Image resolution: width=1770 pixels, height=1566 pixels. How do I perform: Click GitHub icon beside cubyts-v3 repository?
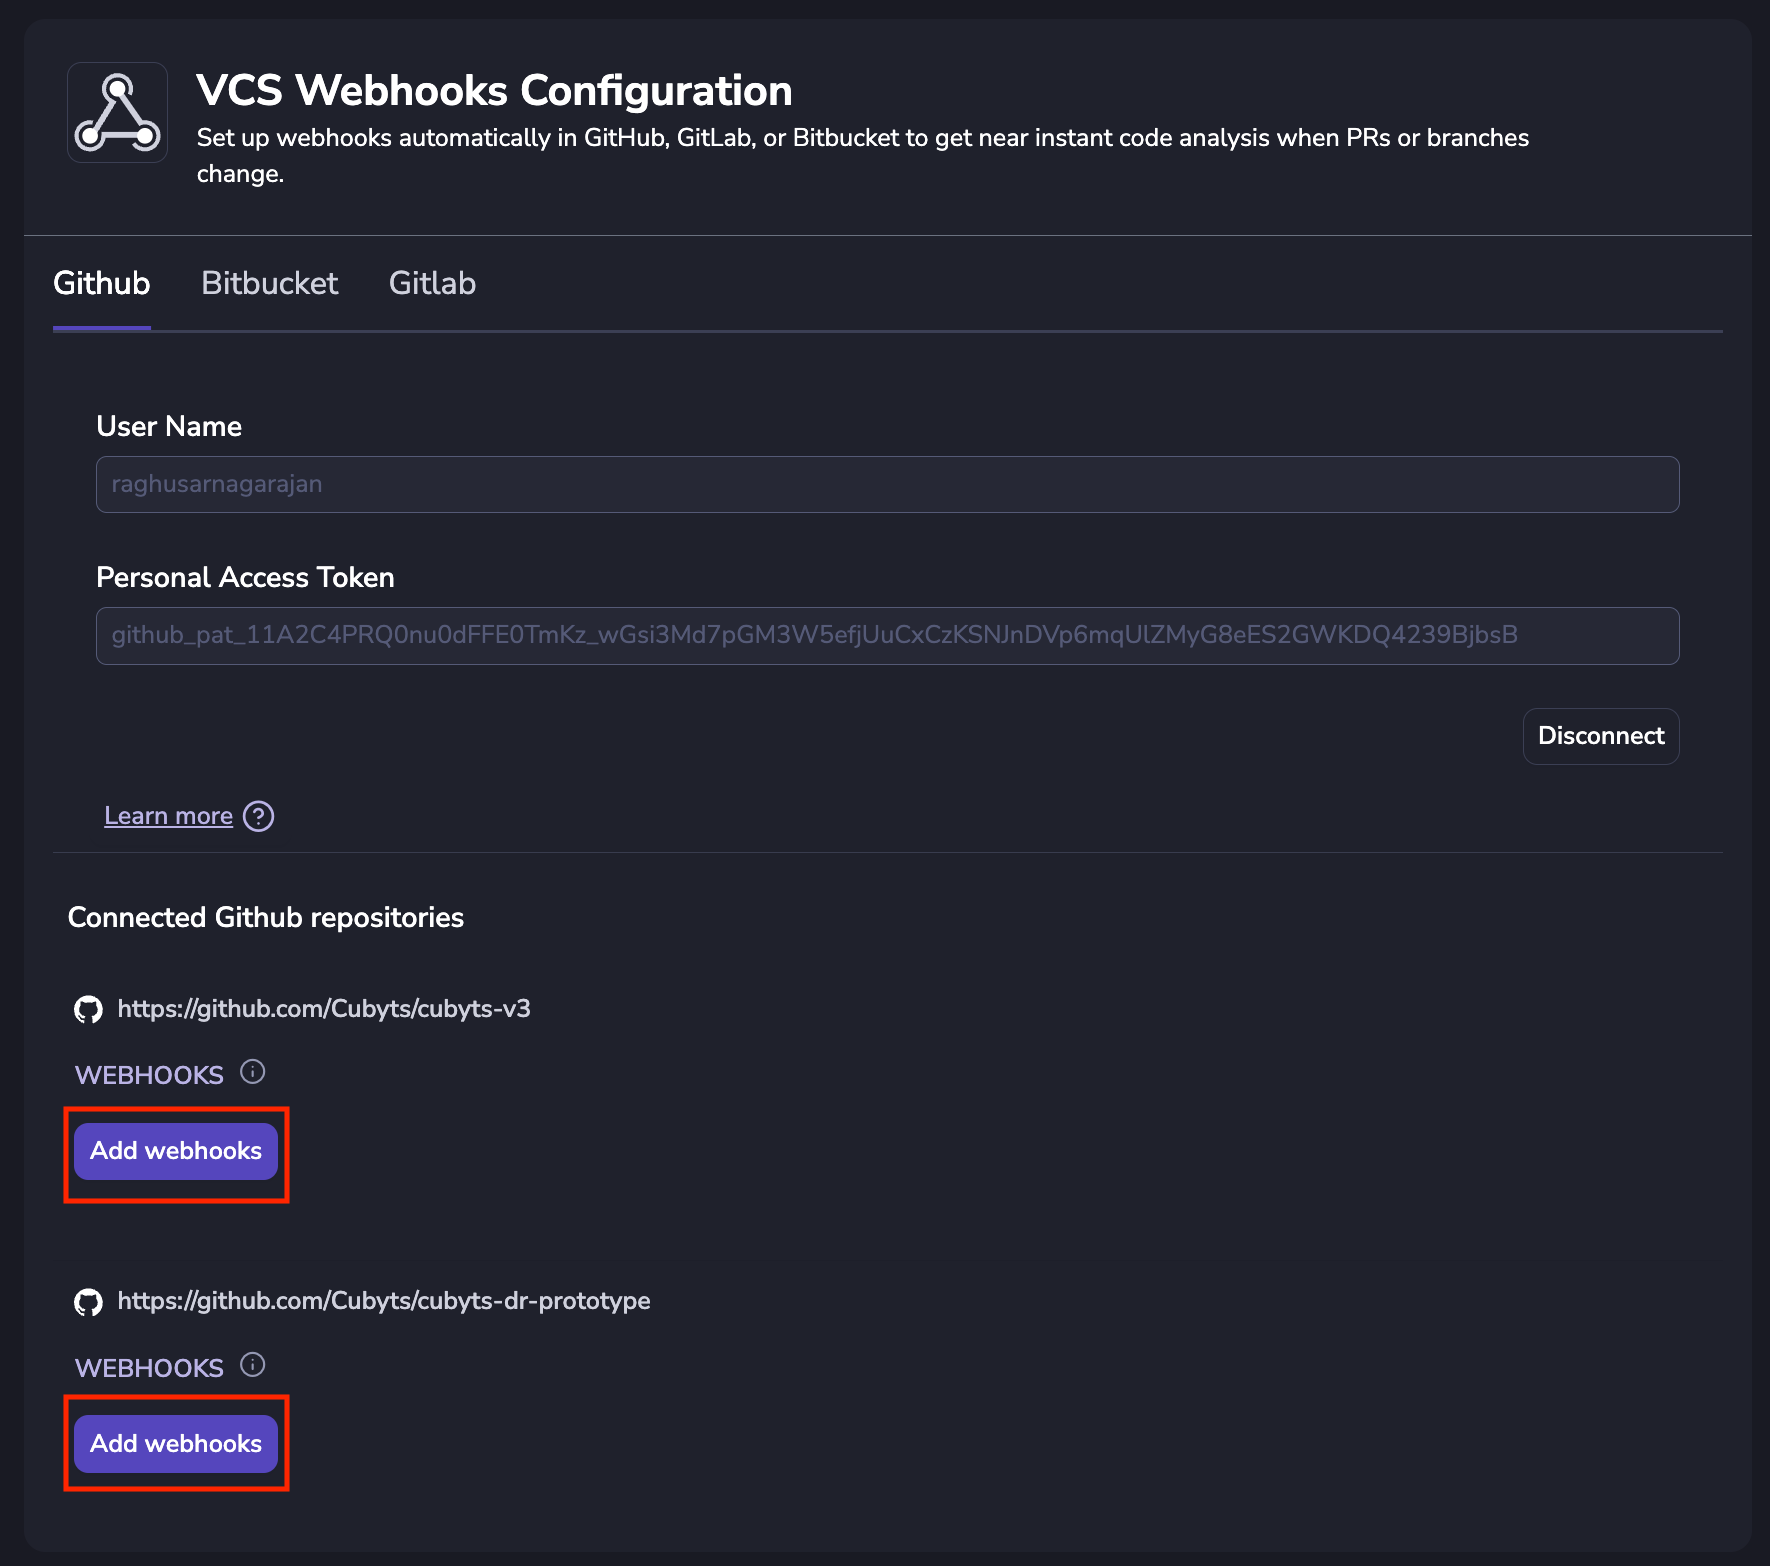[x=88, y=1009]
